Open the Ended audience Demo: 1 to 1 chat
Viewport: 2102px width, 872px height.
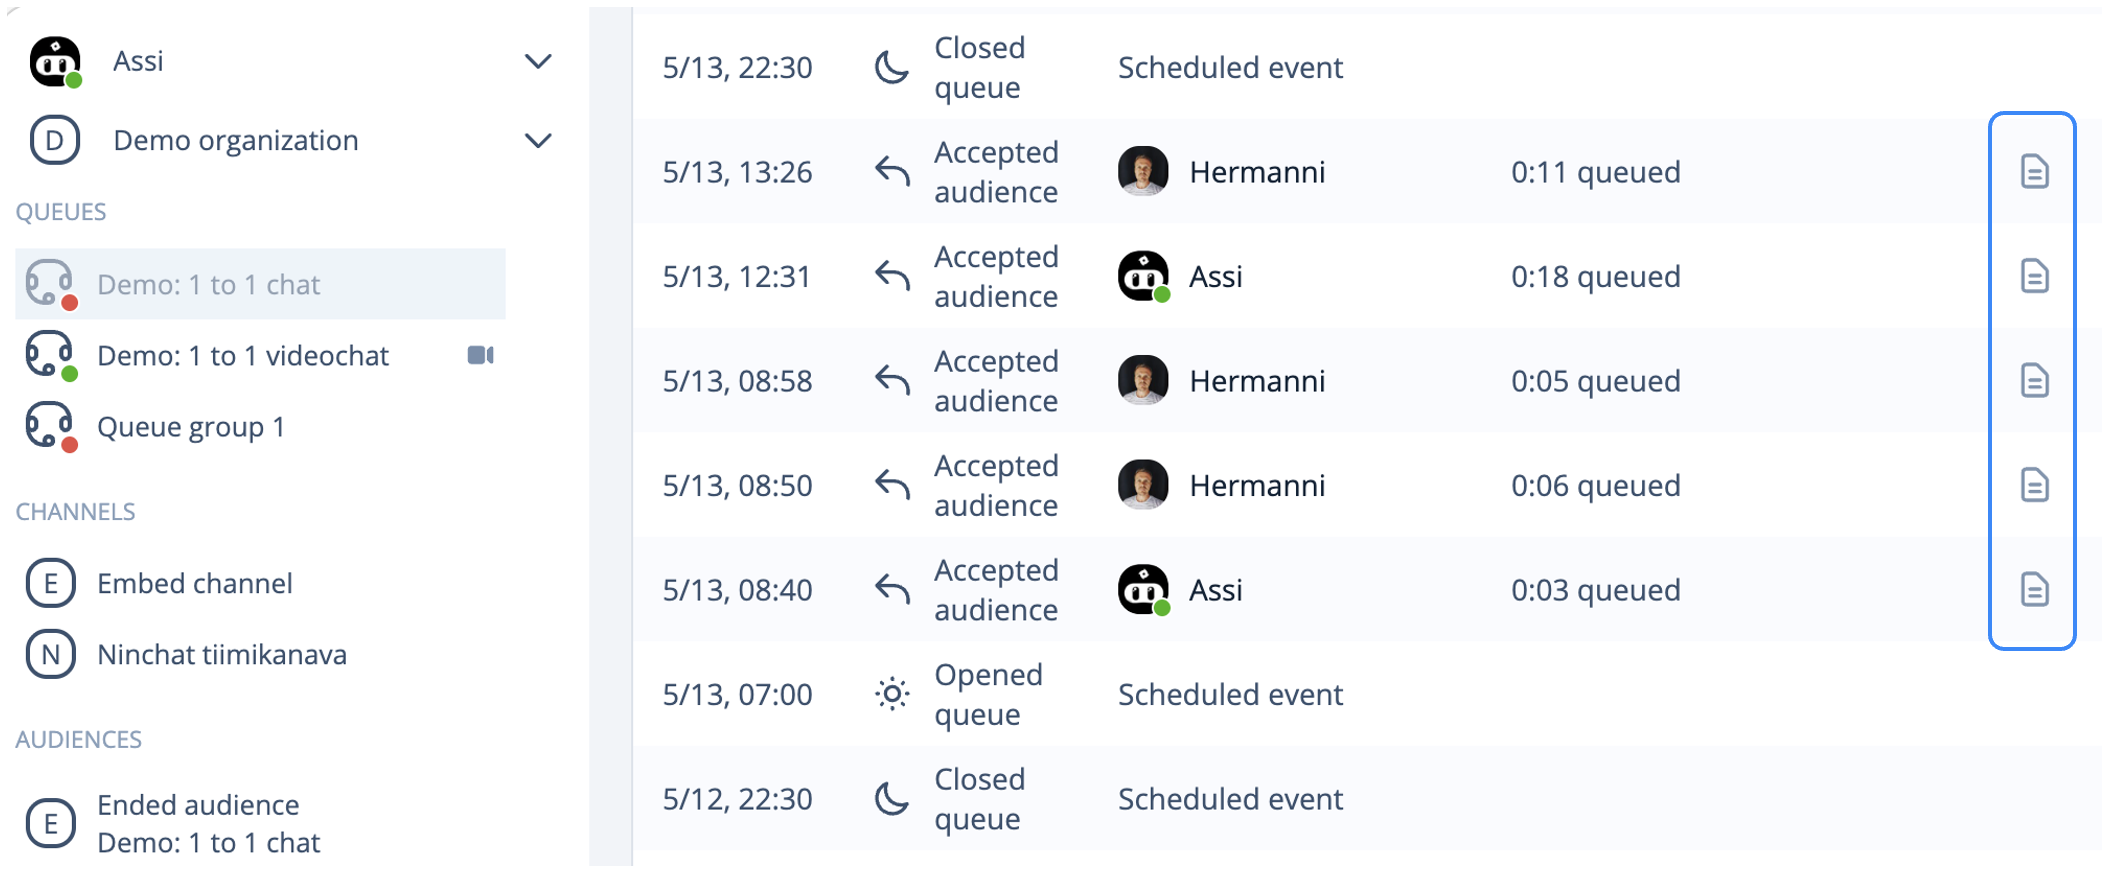pyautogui.click(x=208, y=824)
